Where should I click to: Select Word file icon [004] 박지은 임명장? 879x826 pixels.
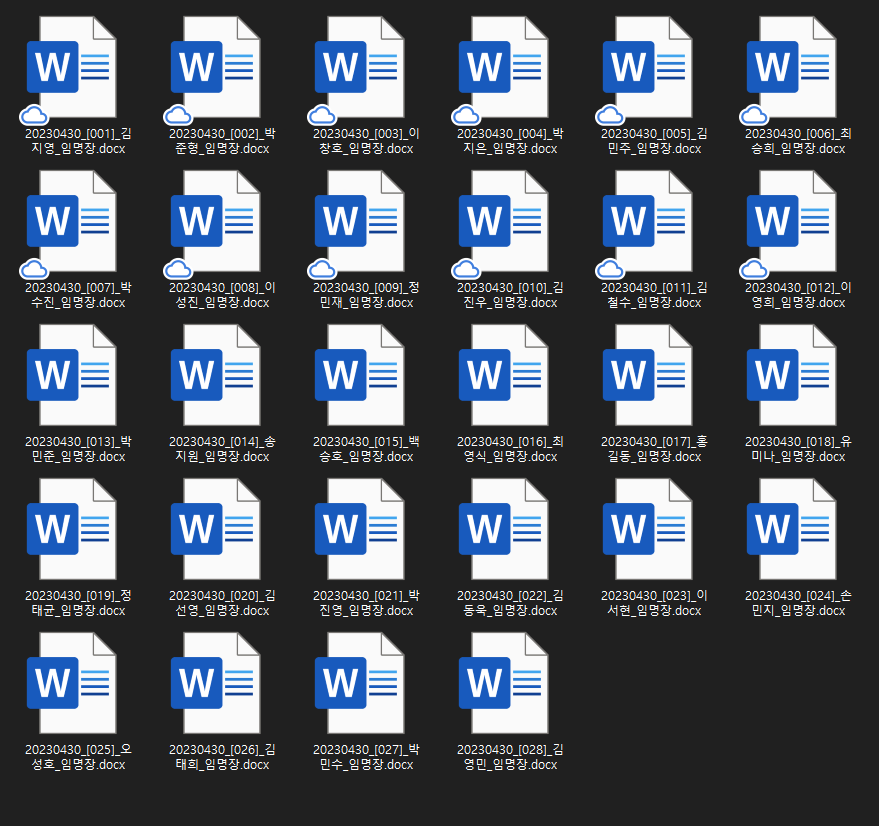pos(504,67)
